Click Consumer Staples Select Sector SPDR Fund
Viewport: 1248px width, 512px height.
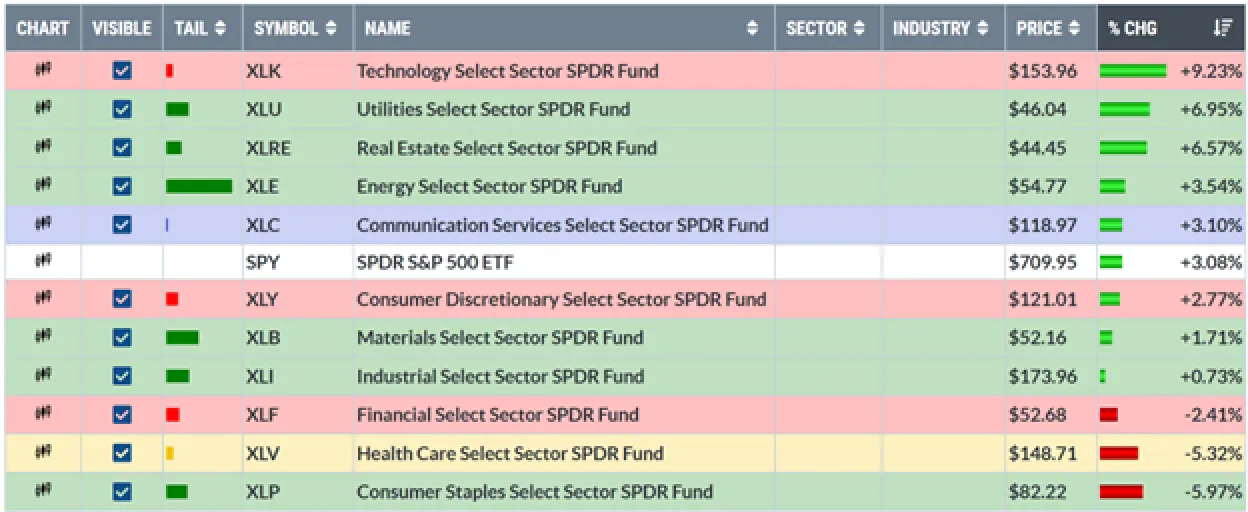point(535,491)
